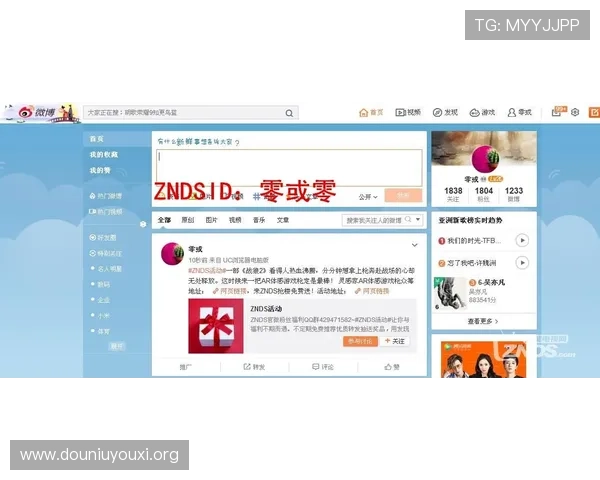Viewport: 600px width, 480px height.
Task: Open the message inbox icon with badge
Action: point(558,111)
